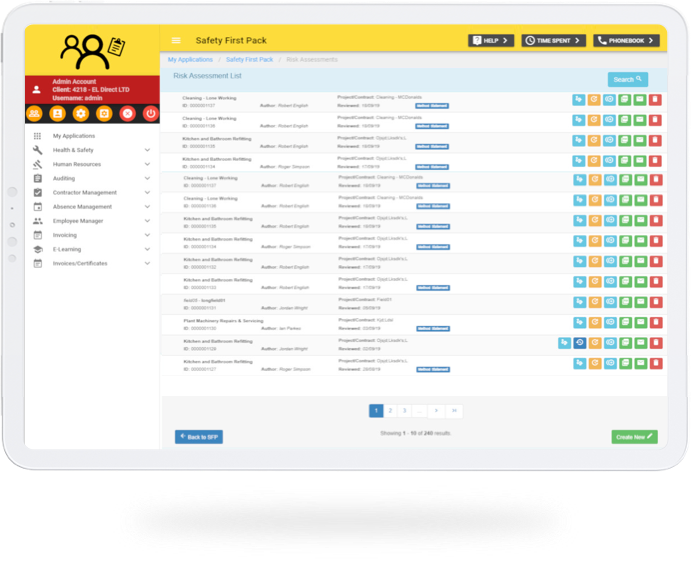Click the hamburger menu icon in yellow header
This screenshot has height=564, width=692.
pyautogui.click(x=176, y=41)
